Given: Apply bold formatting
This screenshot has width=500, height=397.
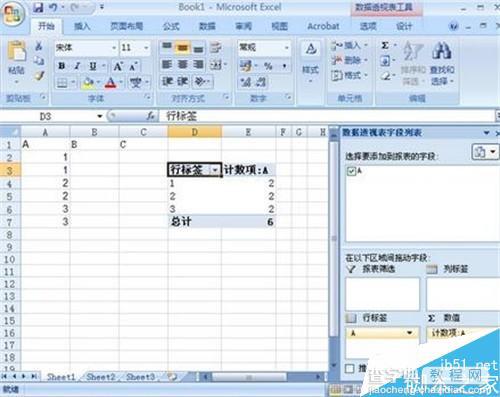Looking at the screenshot, I should click(62, 66).
